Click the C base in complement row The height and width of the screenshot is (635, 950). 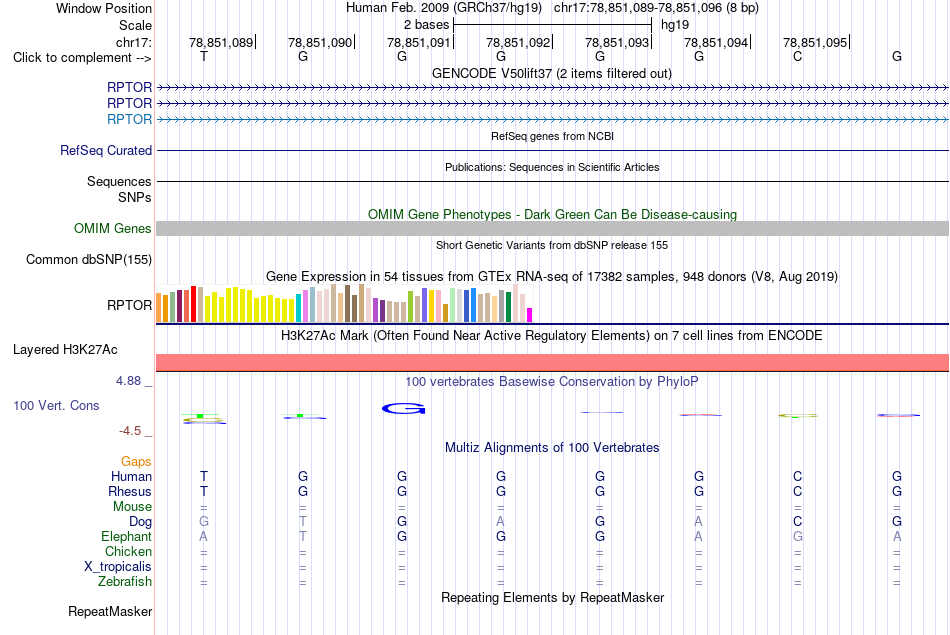pyautogui.click(x=797, y=56)
